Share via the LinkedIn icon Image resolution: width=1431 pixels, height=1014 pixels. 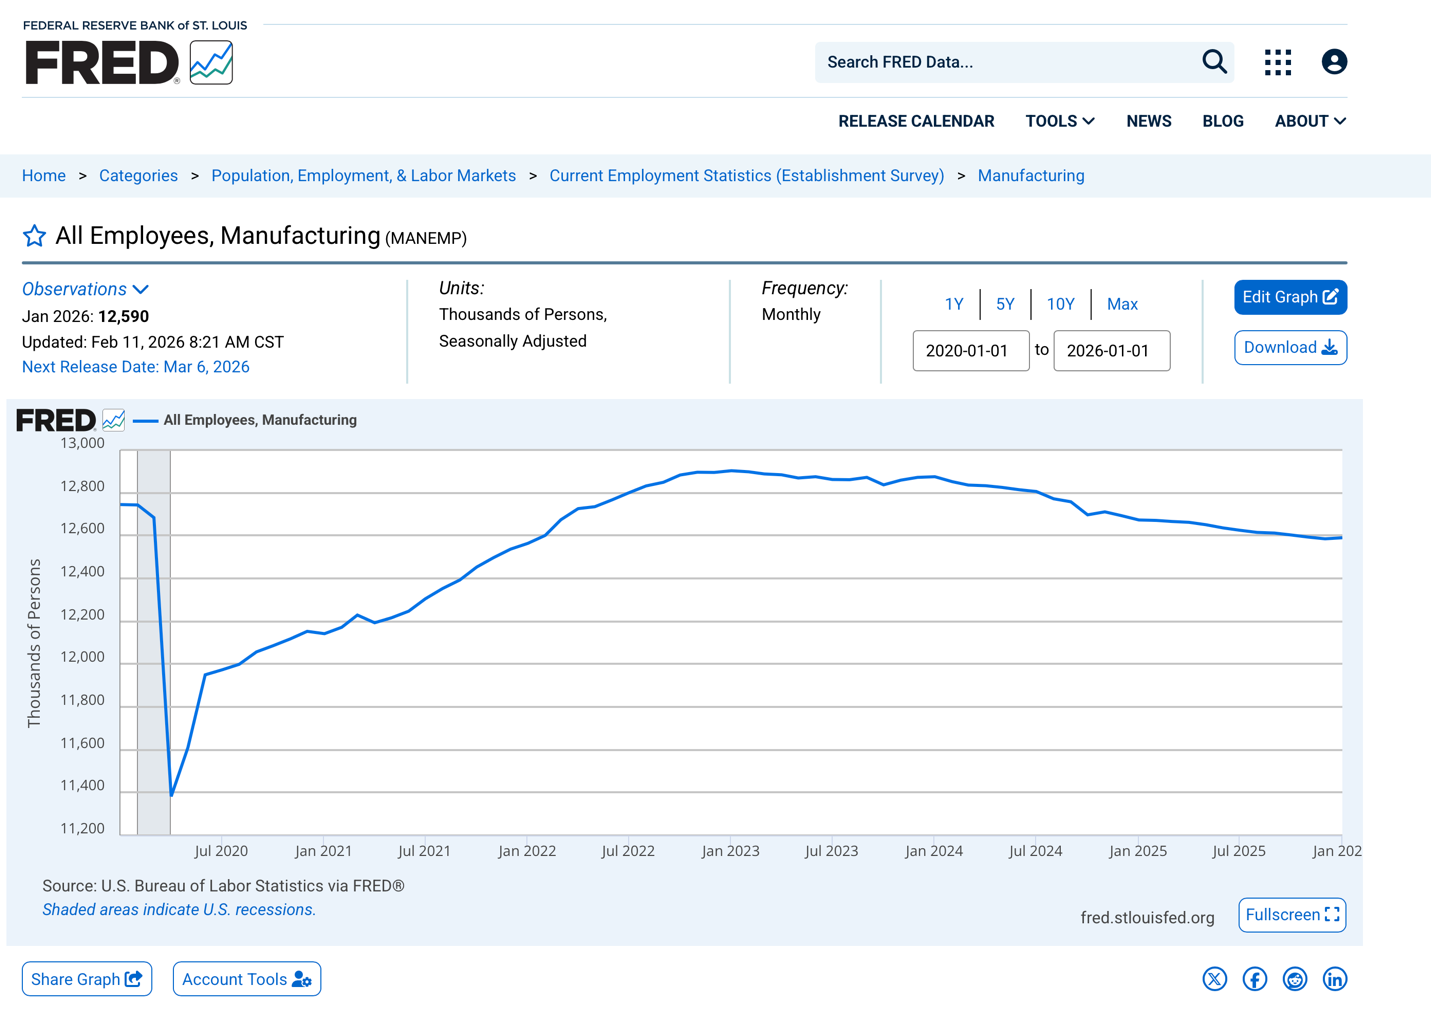(1334, 979)
